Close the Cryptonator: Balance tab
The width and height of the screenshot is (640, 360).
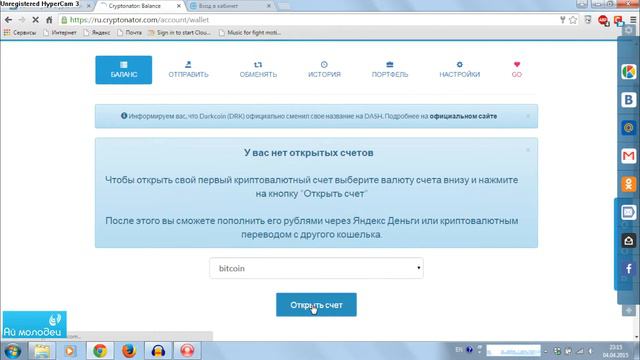point(178,6)
